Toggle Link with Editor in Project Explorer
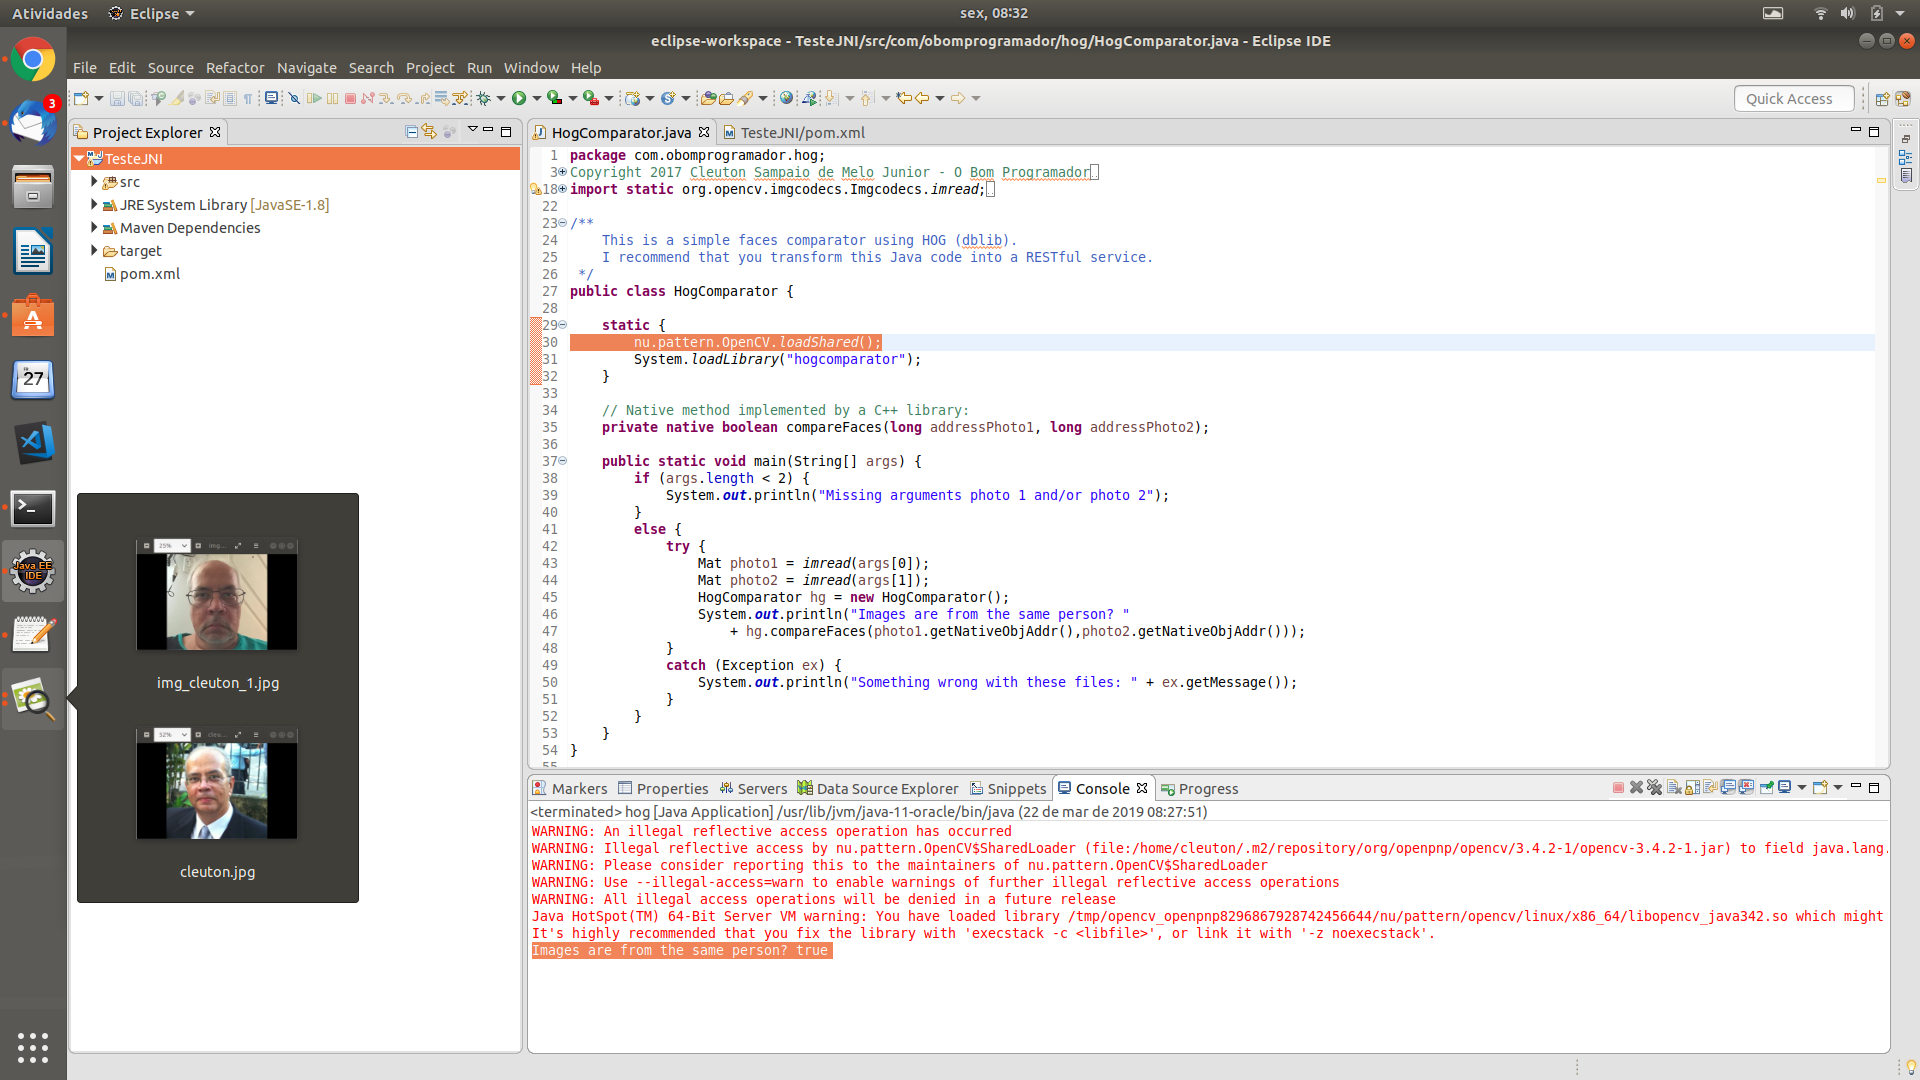Screen dimensions: 1920x1080 [429, 132]
